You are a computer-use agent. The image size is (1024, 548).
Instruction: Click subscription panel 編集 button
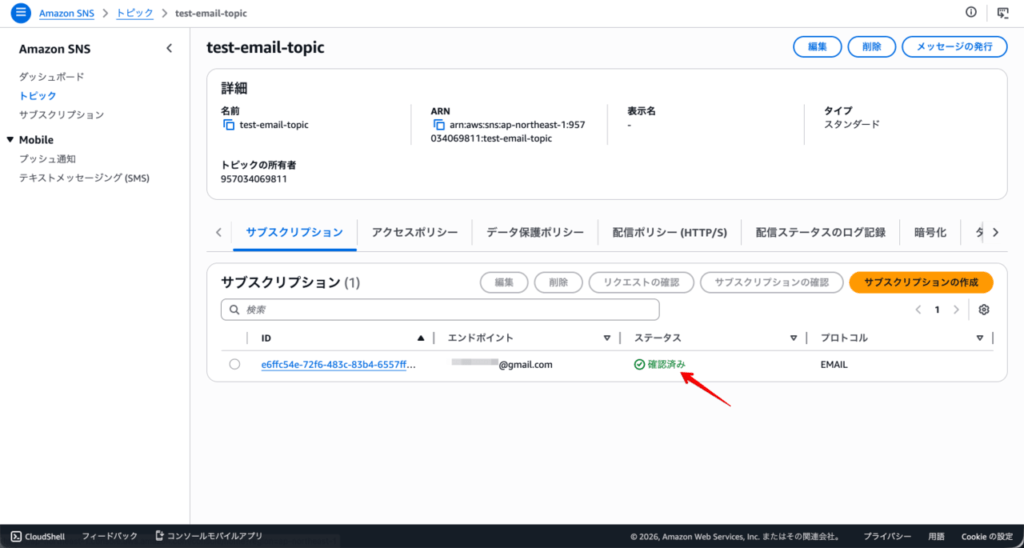point(504,282)
